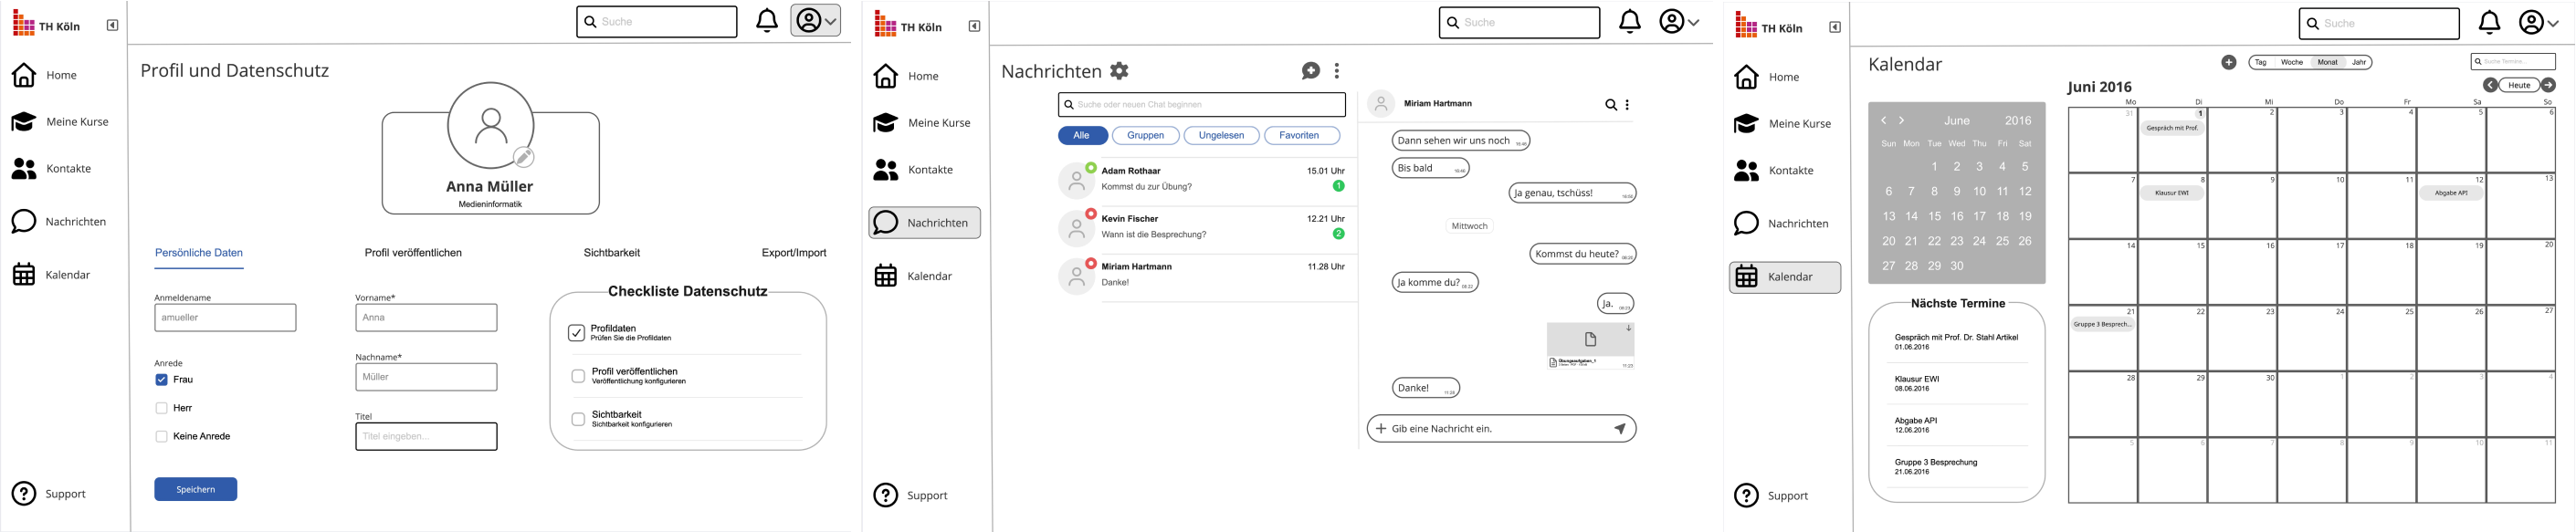The width and height of the screenshot is (2576, 532).
Task: Tick Profil veröffentlichen in Checkliste Datenschutz
Action: pos(578,376)
